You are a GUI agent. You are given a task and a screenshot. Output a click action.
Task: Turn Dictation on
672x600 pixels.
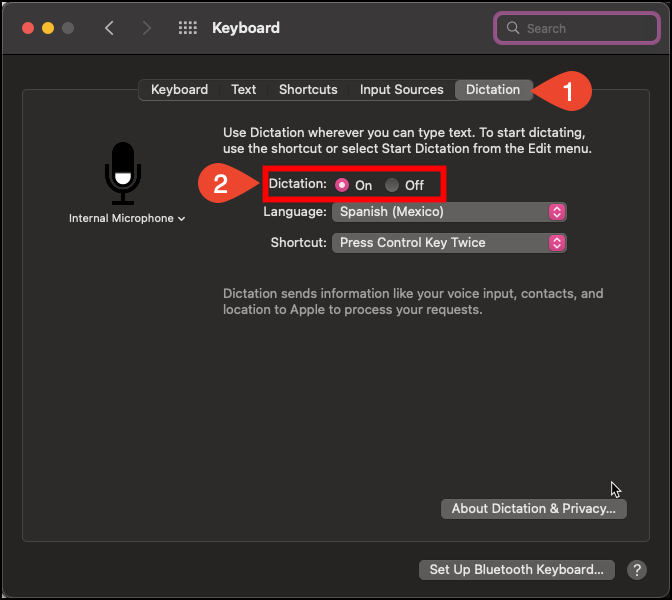[x=342, y=185]
